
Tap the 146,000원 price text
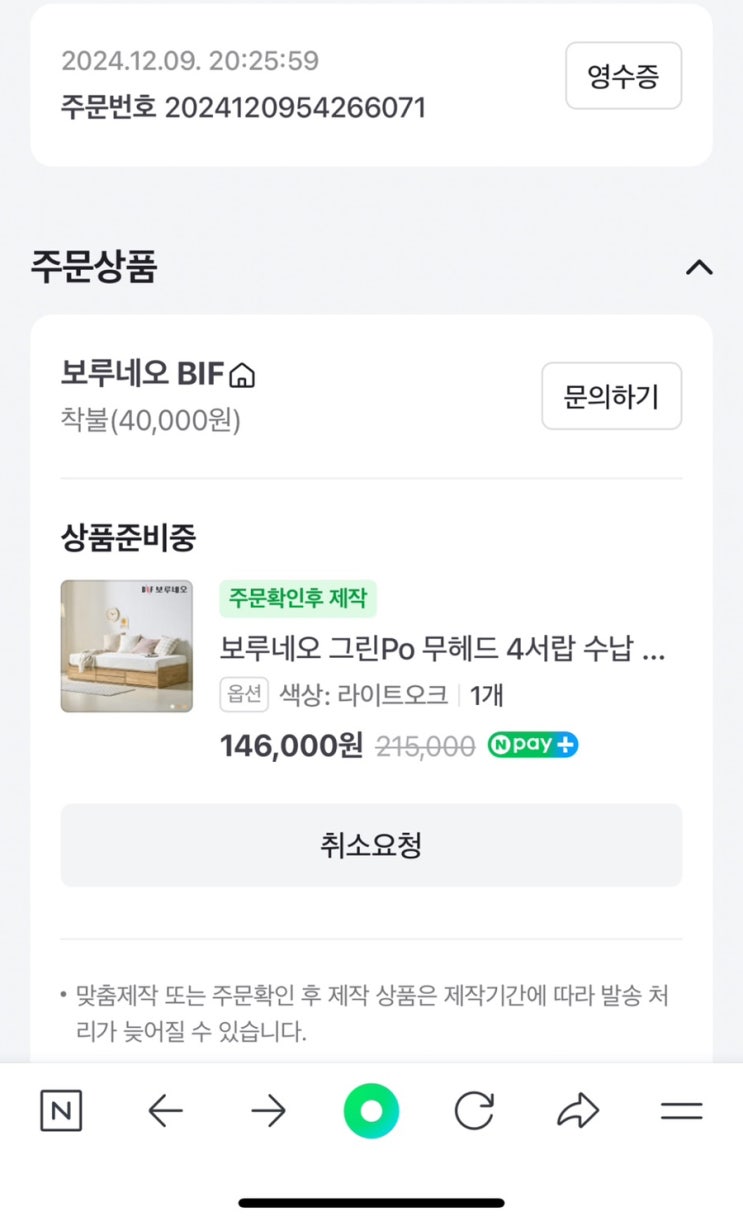pyautogui.click(x=291, y=746)
